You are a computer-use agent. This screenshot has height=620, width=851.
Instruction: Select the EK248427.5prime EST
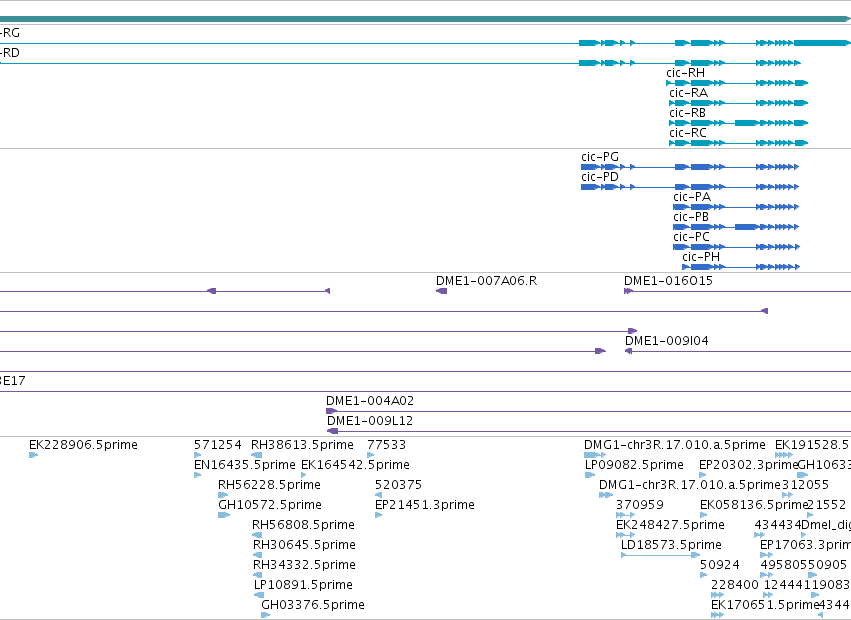coord(625,535)
